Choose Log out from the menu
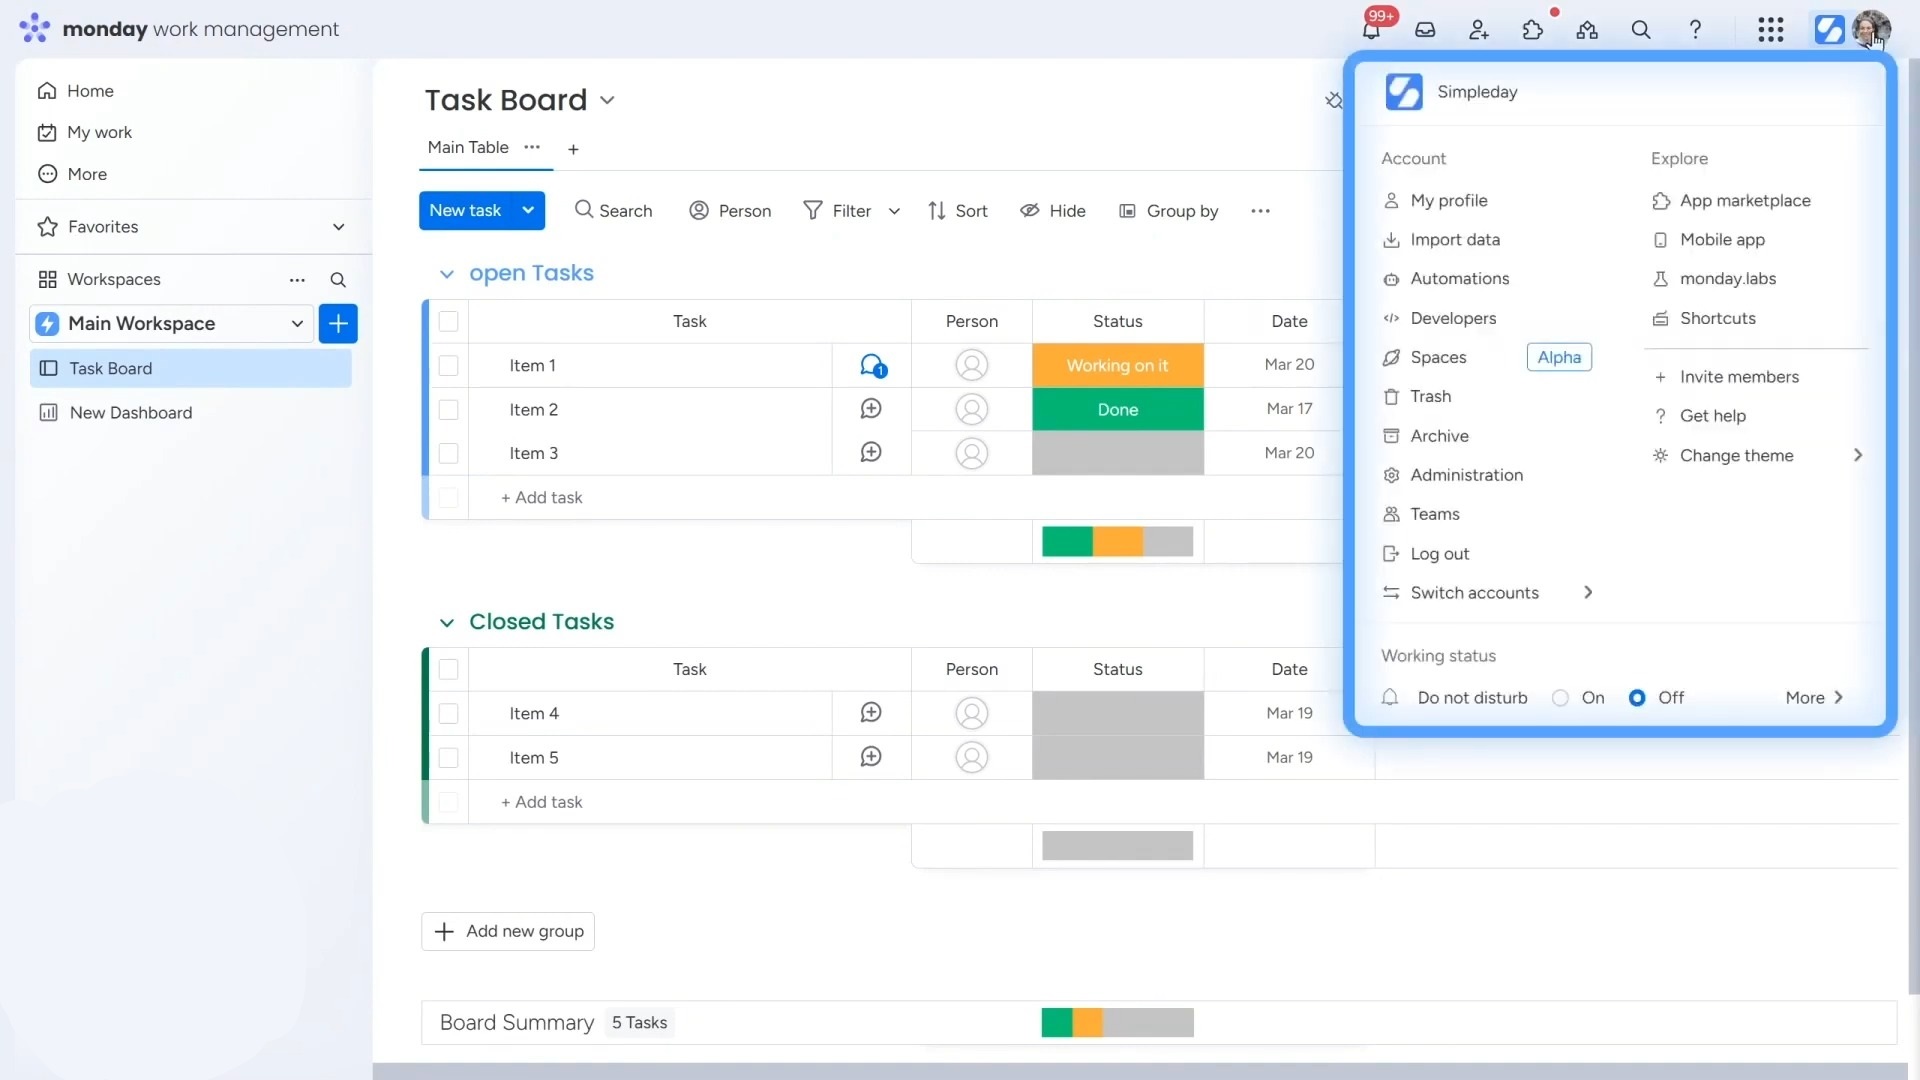 click(x=1439, y=554)
